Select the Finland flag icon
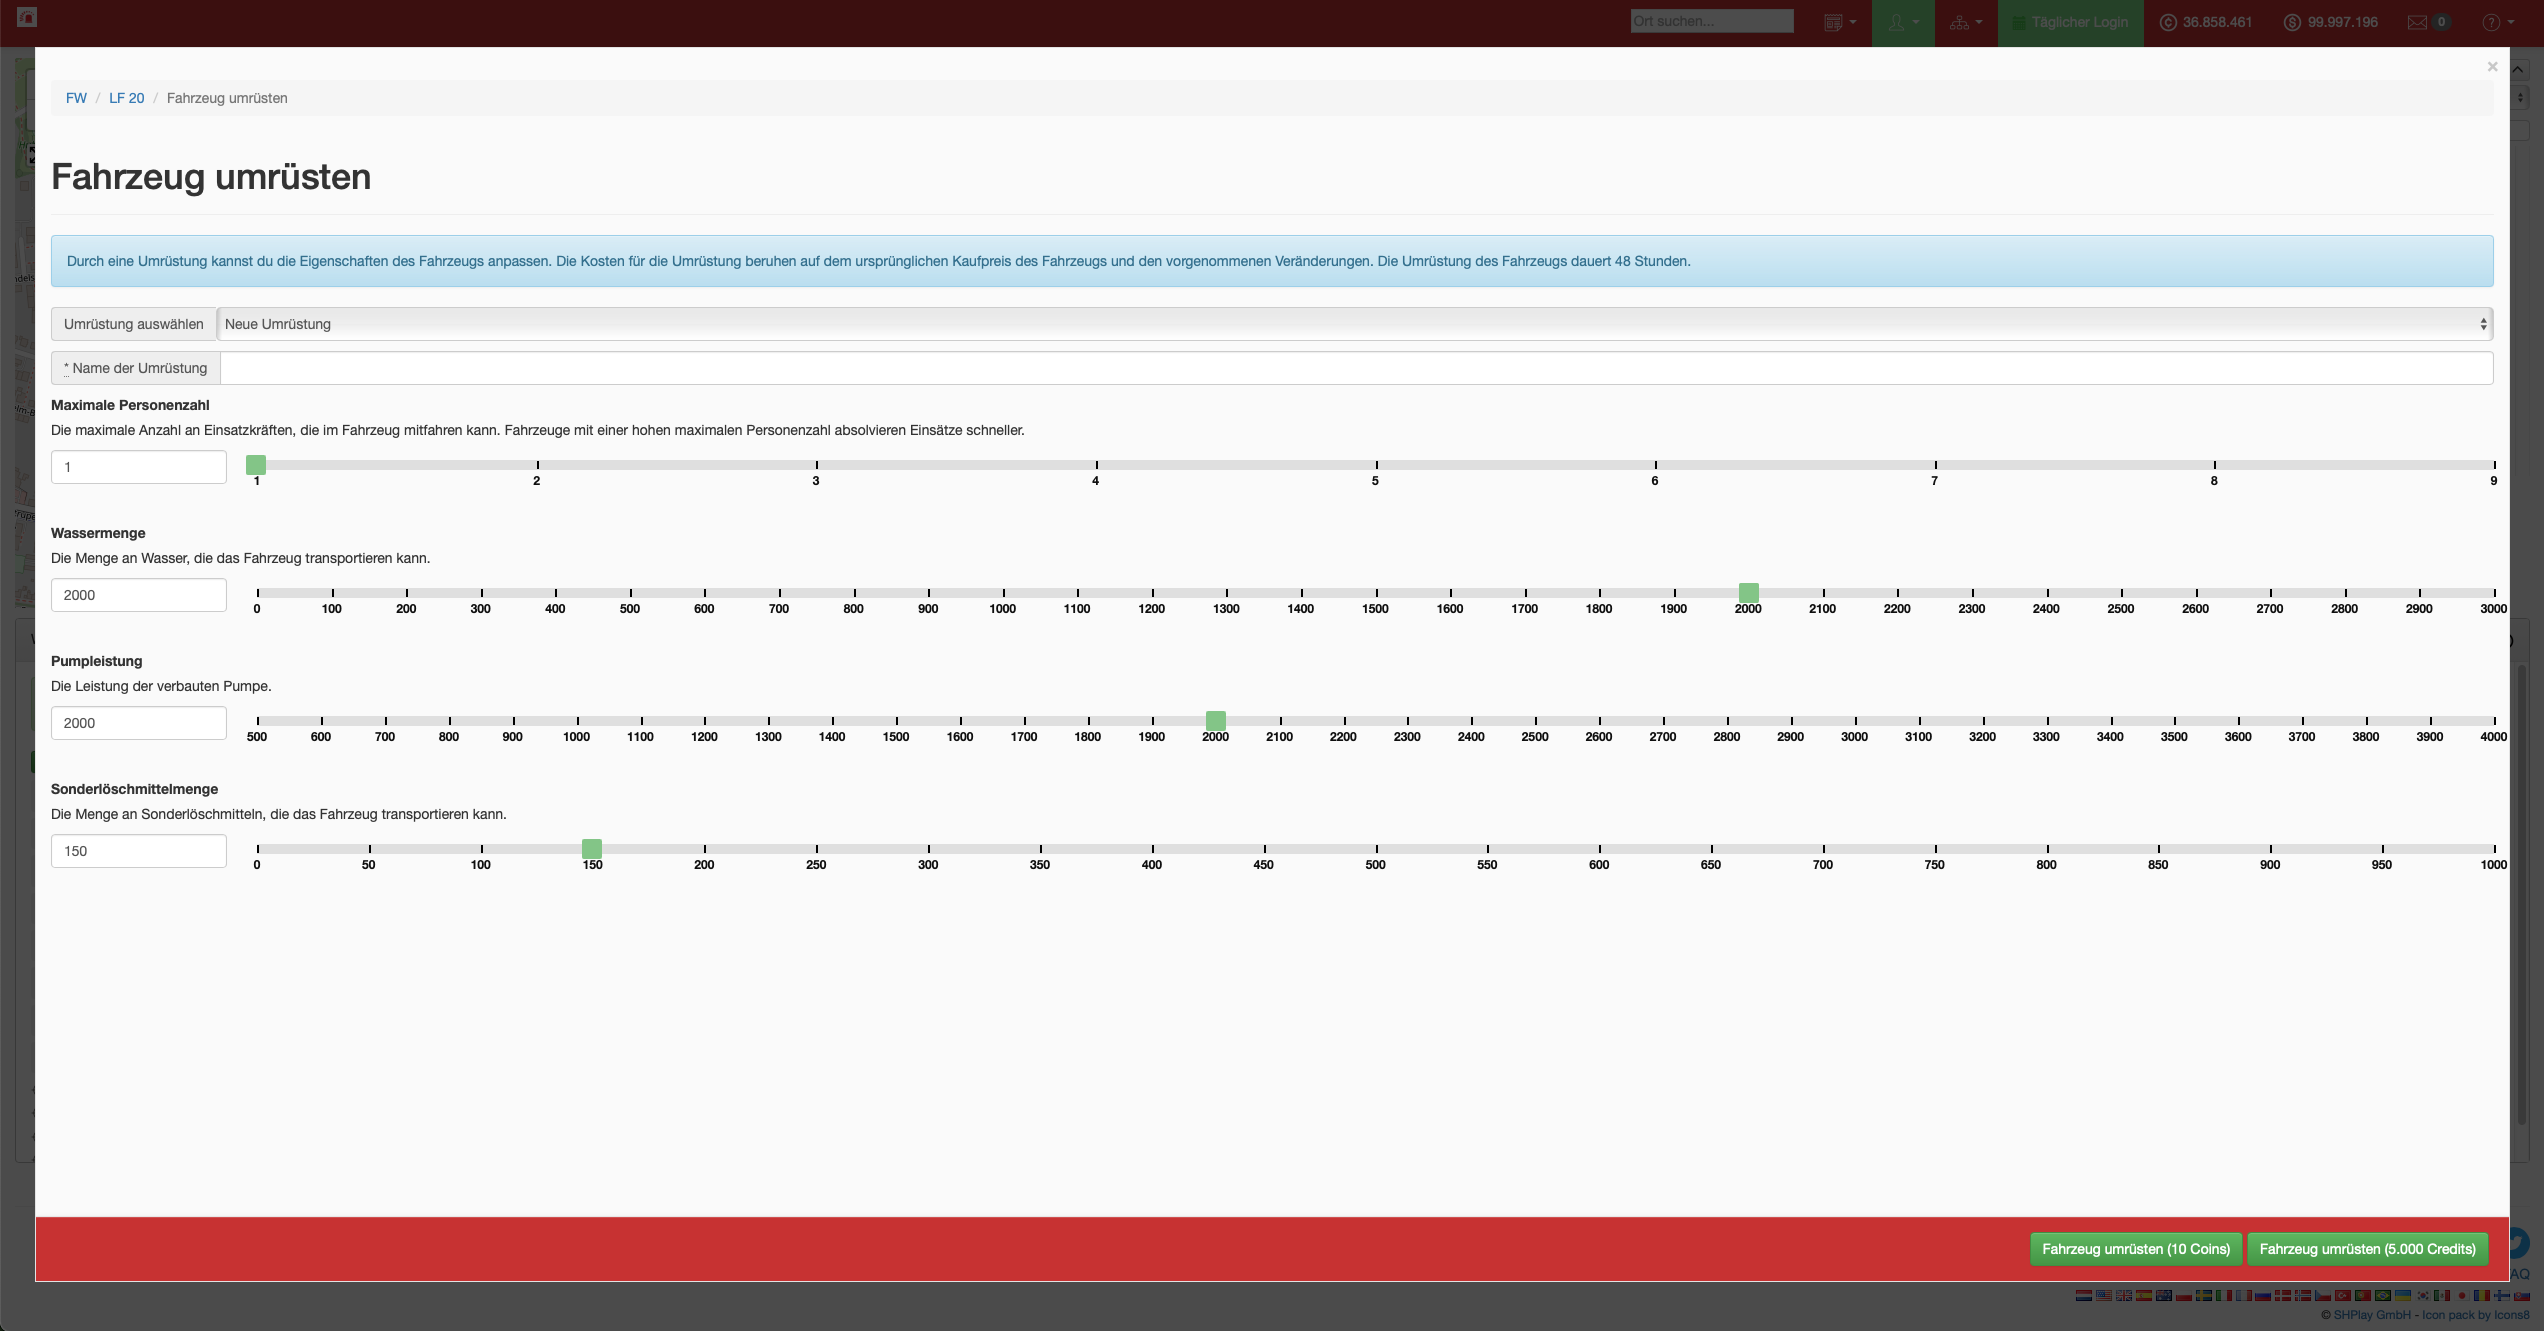Viewport: 2544px width, 1331px height. [2502, 1295]
